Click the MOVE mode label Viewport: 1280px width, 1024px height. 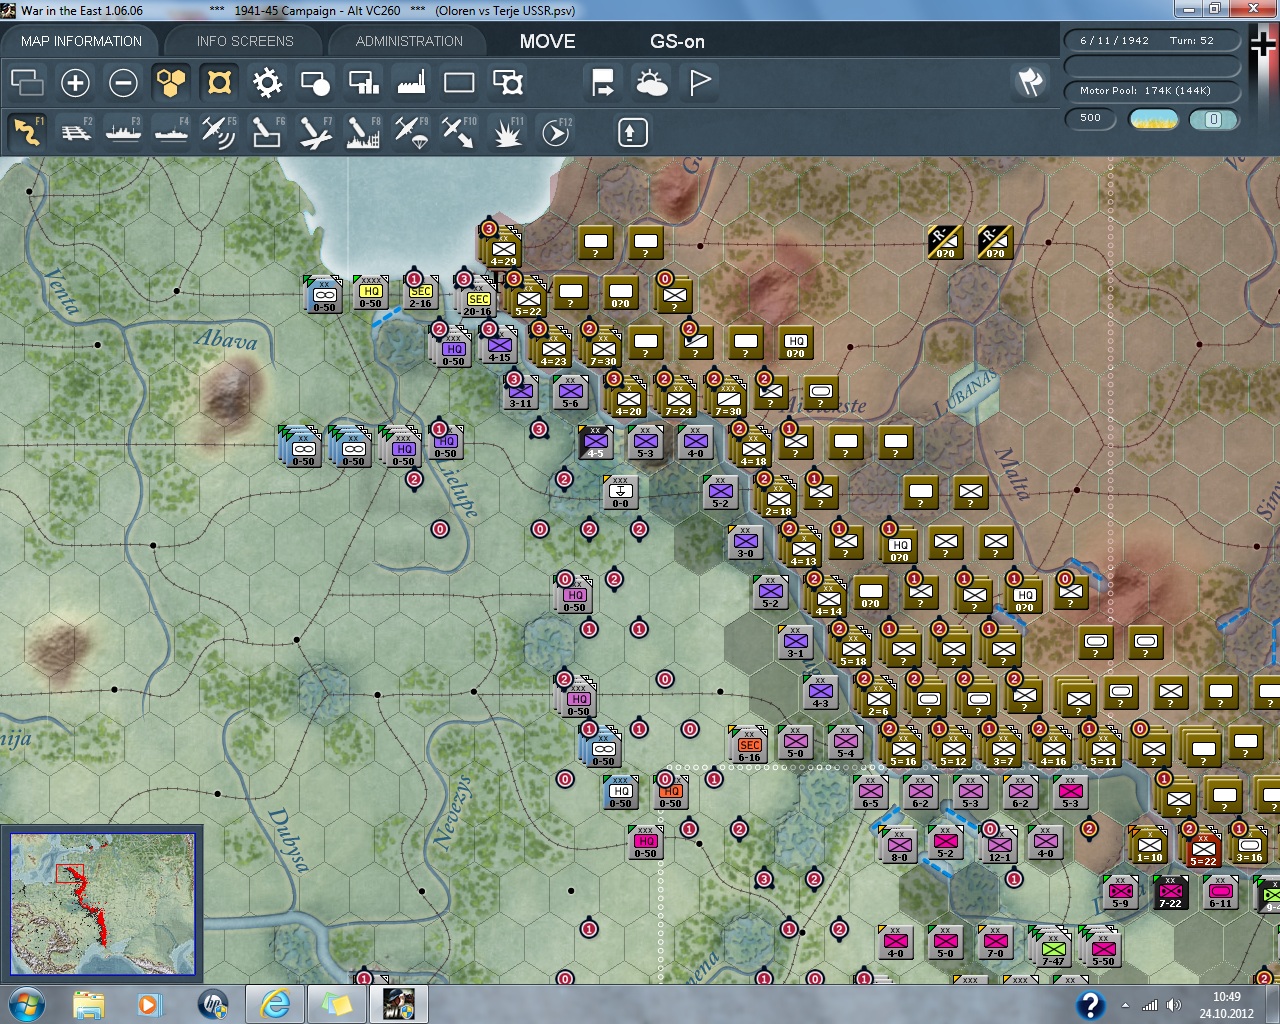coord(547,41)
